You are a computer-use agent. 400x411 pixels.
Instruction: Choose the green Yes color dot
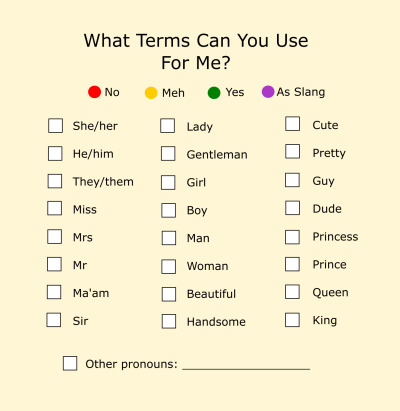tap(214, 93)
